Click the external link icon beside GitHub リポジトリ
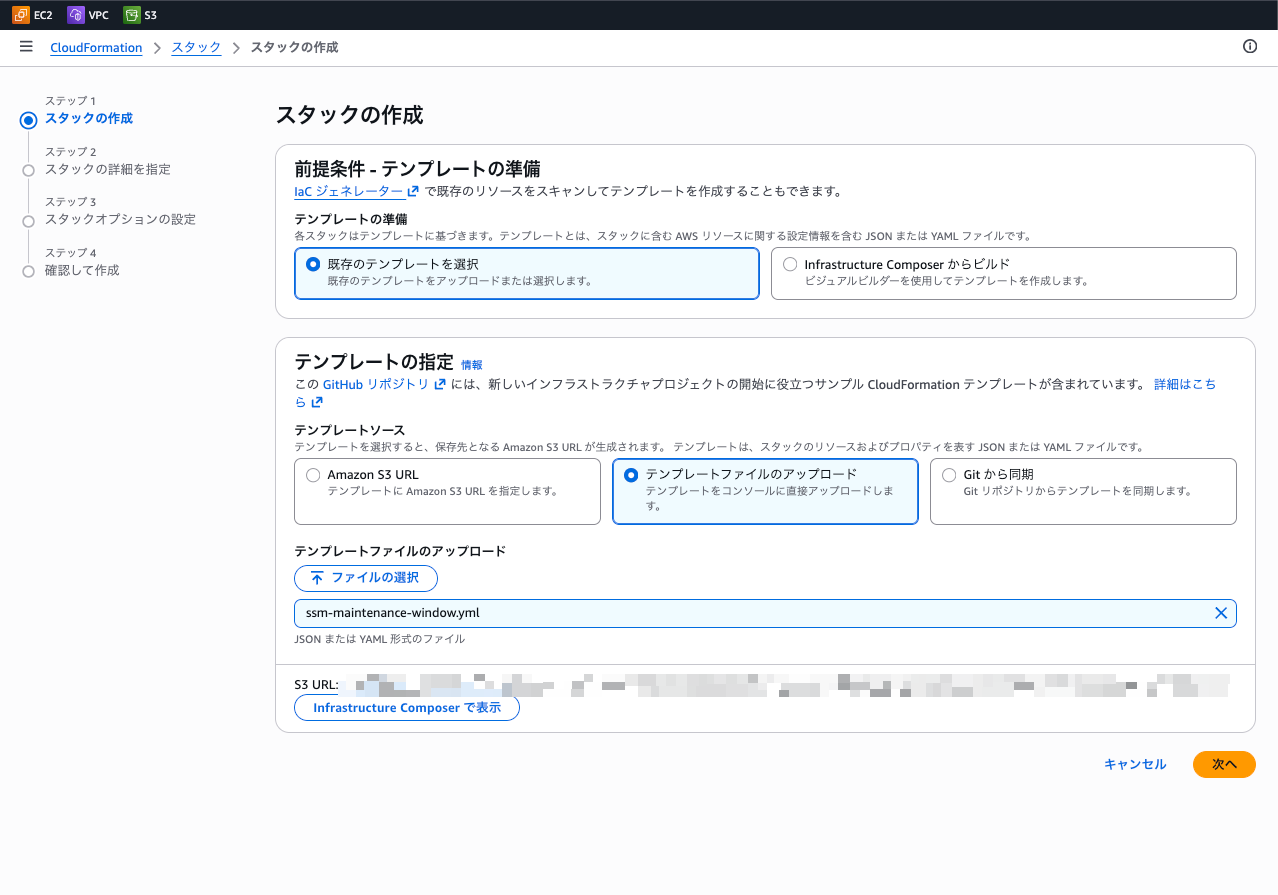This screenshot has height=895, width=1278. coord(440,384)
